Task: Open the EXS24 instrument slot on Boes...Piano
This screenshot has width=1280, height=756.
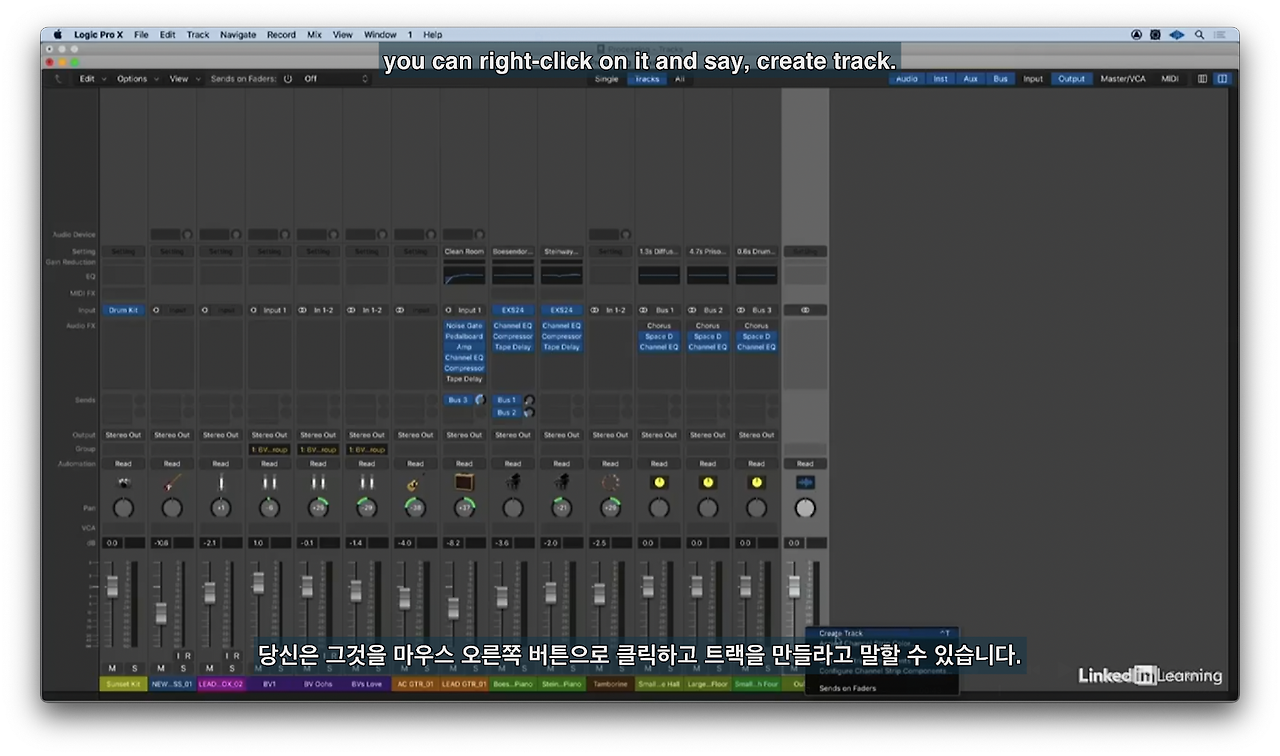Action: (513, 310)
